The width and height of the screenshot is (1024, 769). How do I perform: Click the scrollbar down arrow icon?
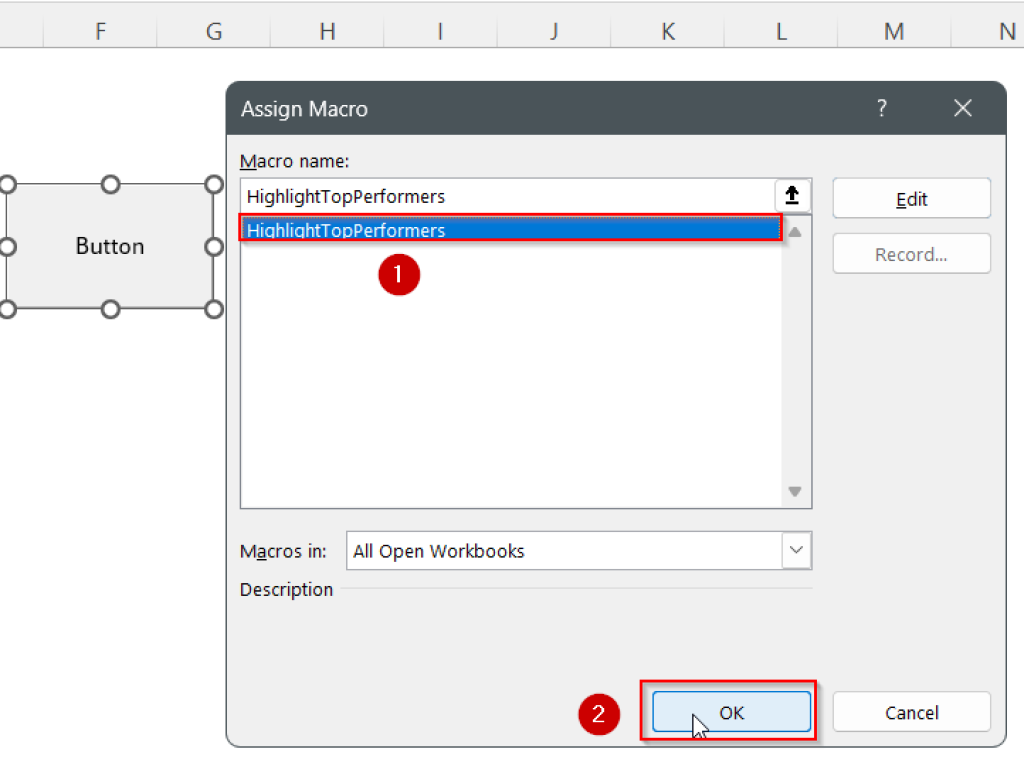pos(795,491)
